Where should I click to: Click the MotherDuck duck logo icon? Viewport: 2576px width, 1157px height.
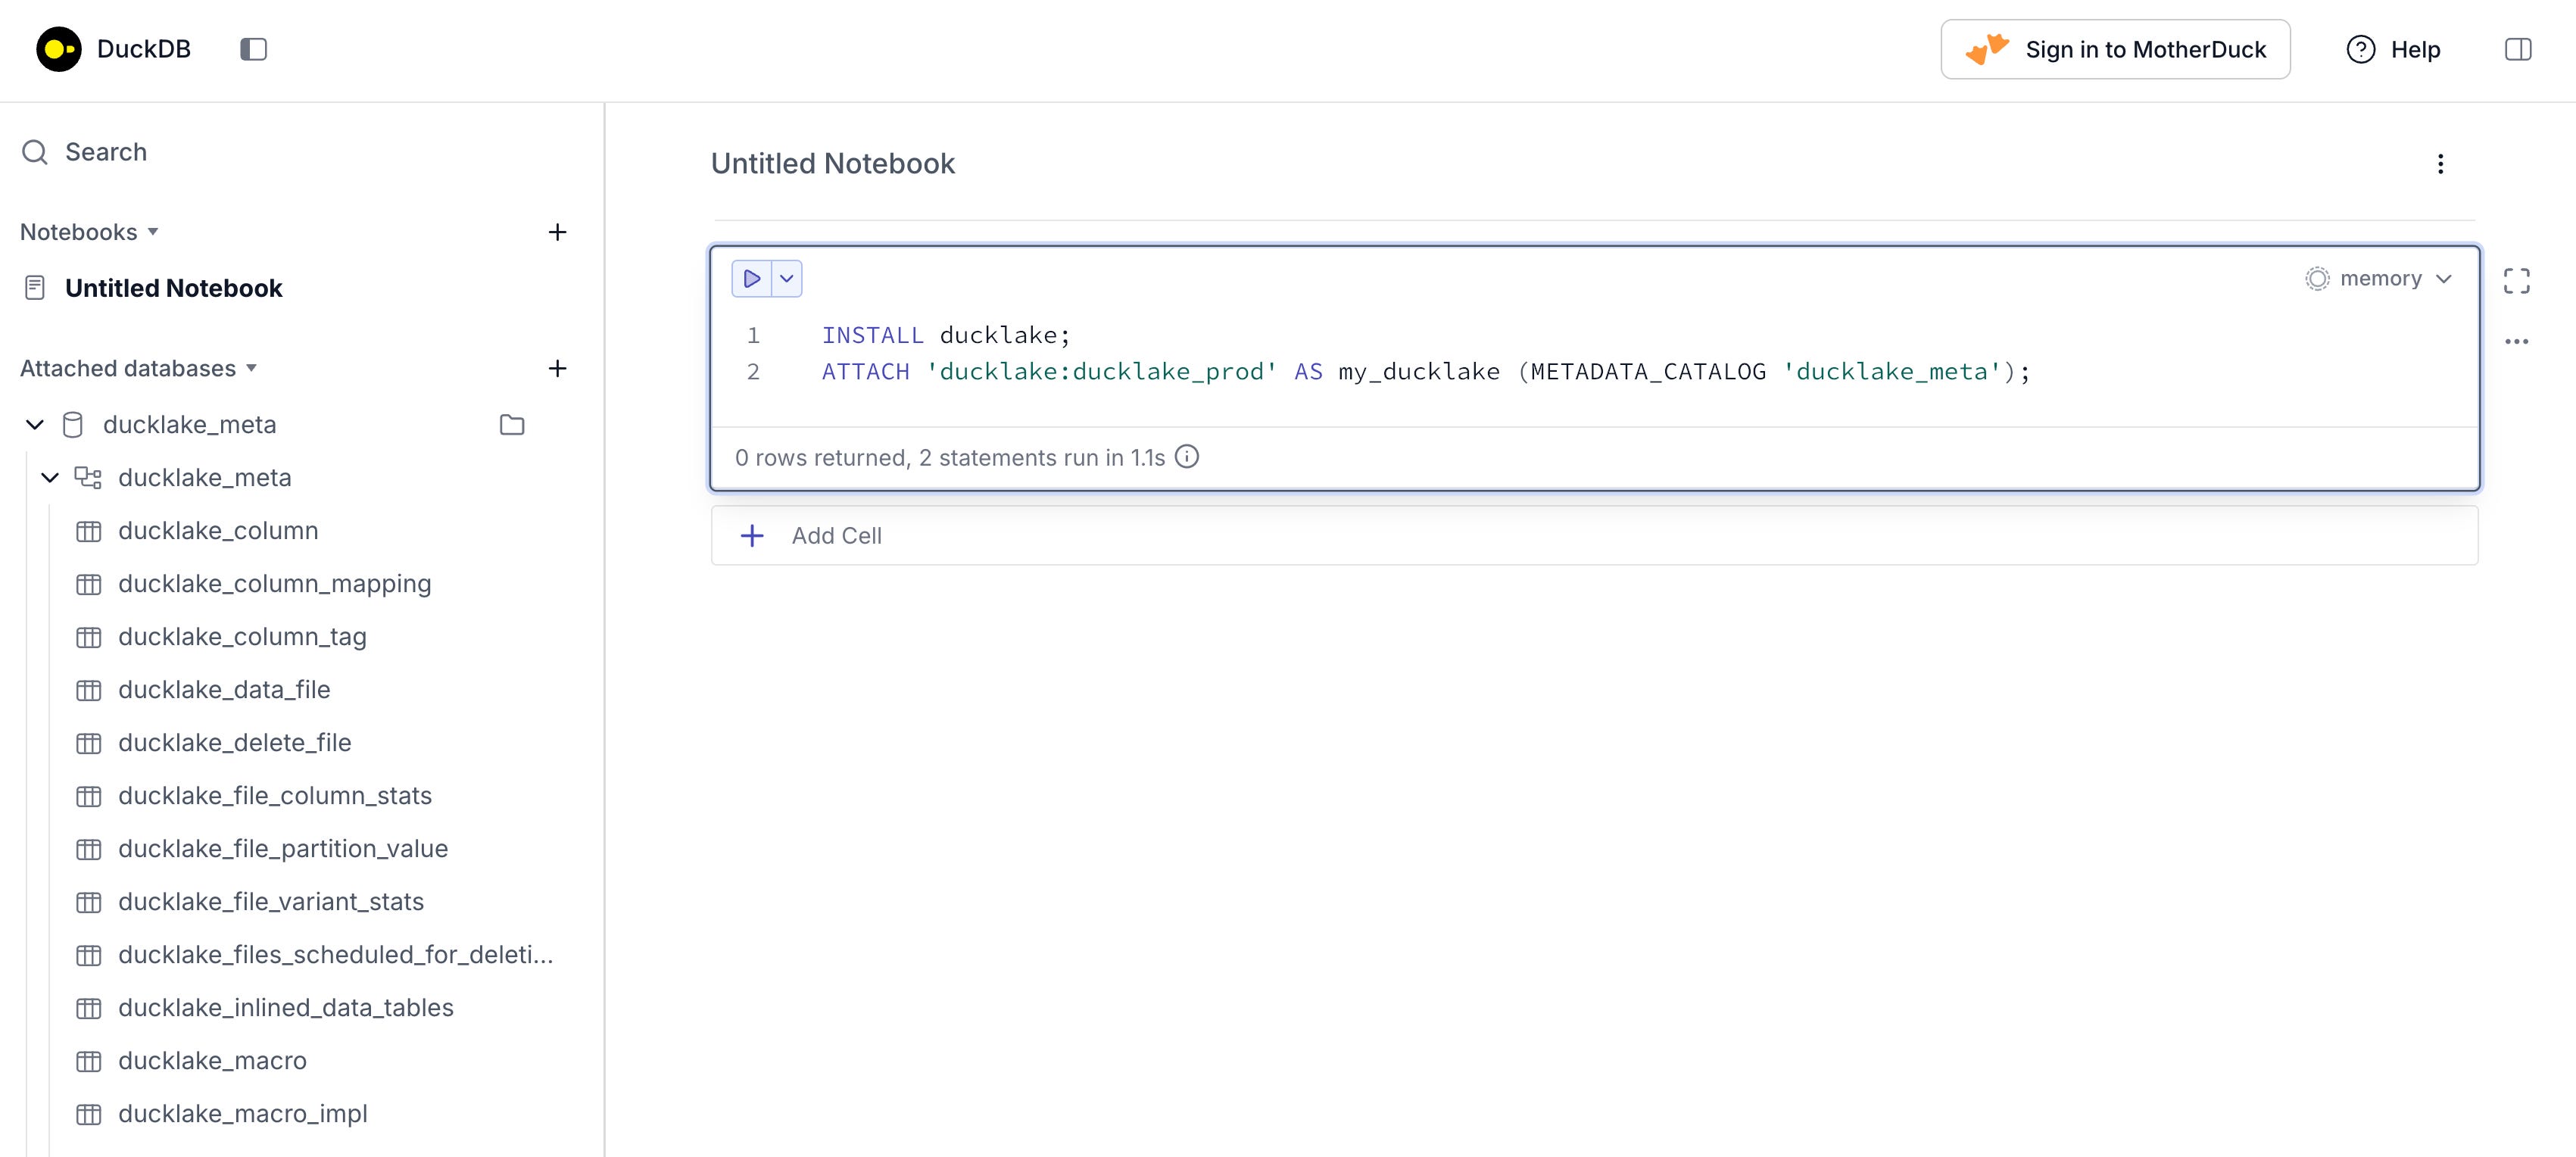pyautogui.click(x=1987, y=49)
